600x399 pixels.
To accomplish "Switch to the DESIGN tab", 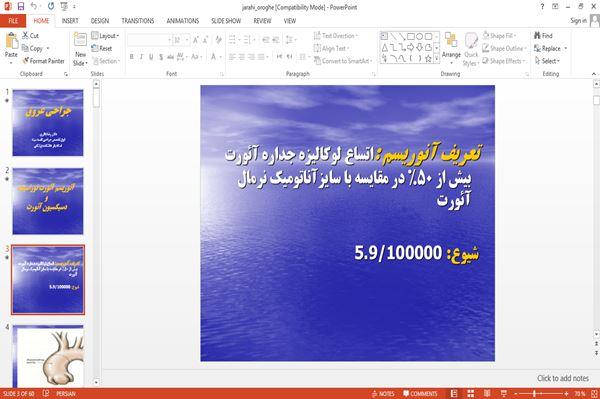I will tap(100, 21).
